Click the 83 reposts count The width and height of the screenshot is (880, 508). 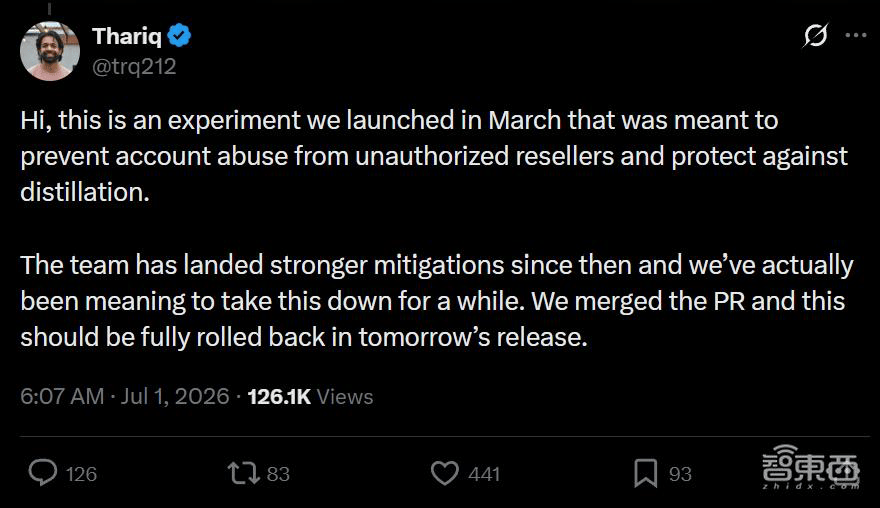pyautogui.click(x=278, y=474)
